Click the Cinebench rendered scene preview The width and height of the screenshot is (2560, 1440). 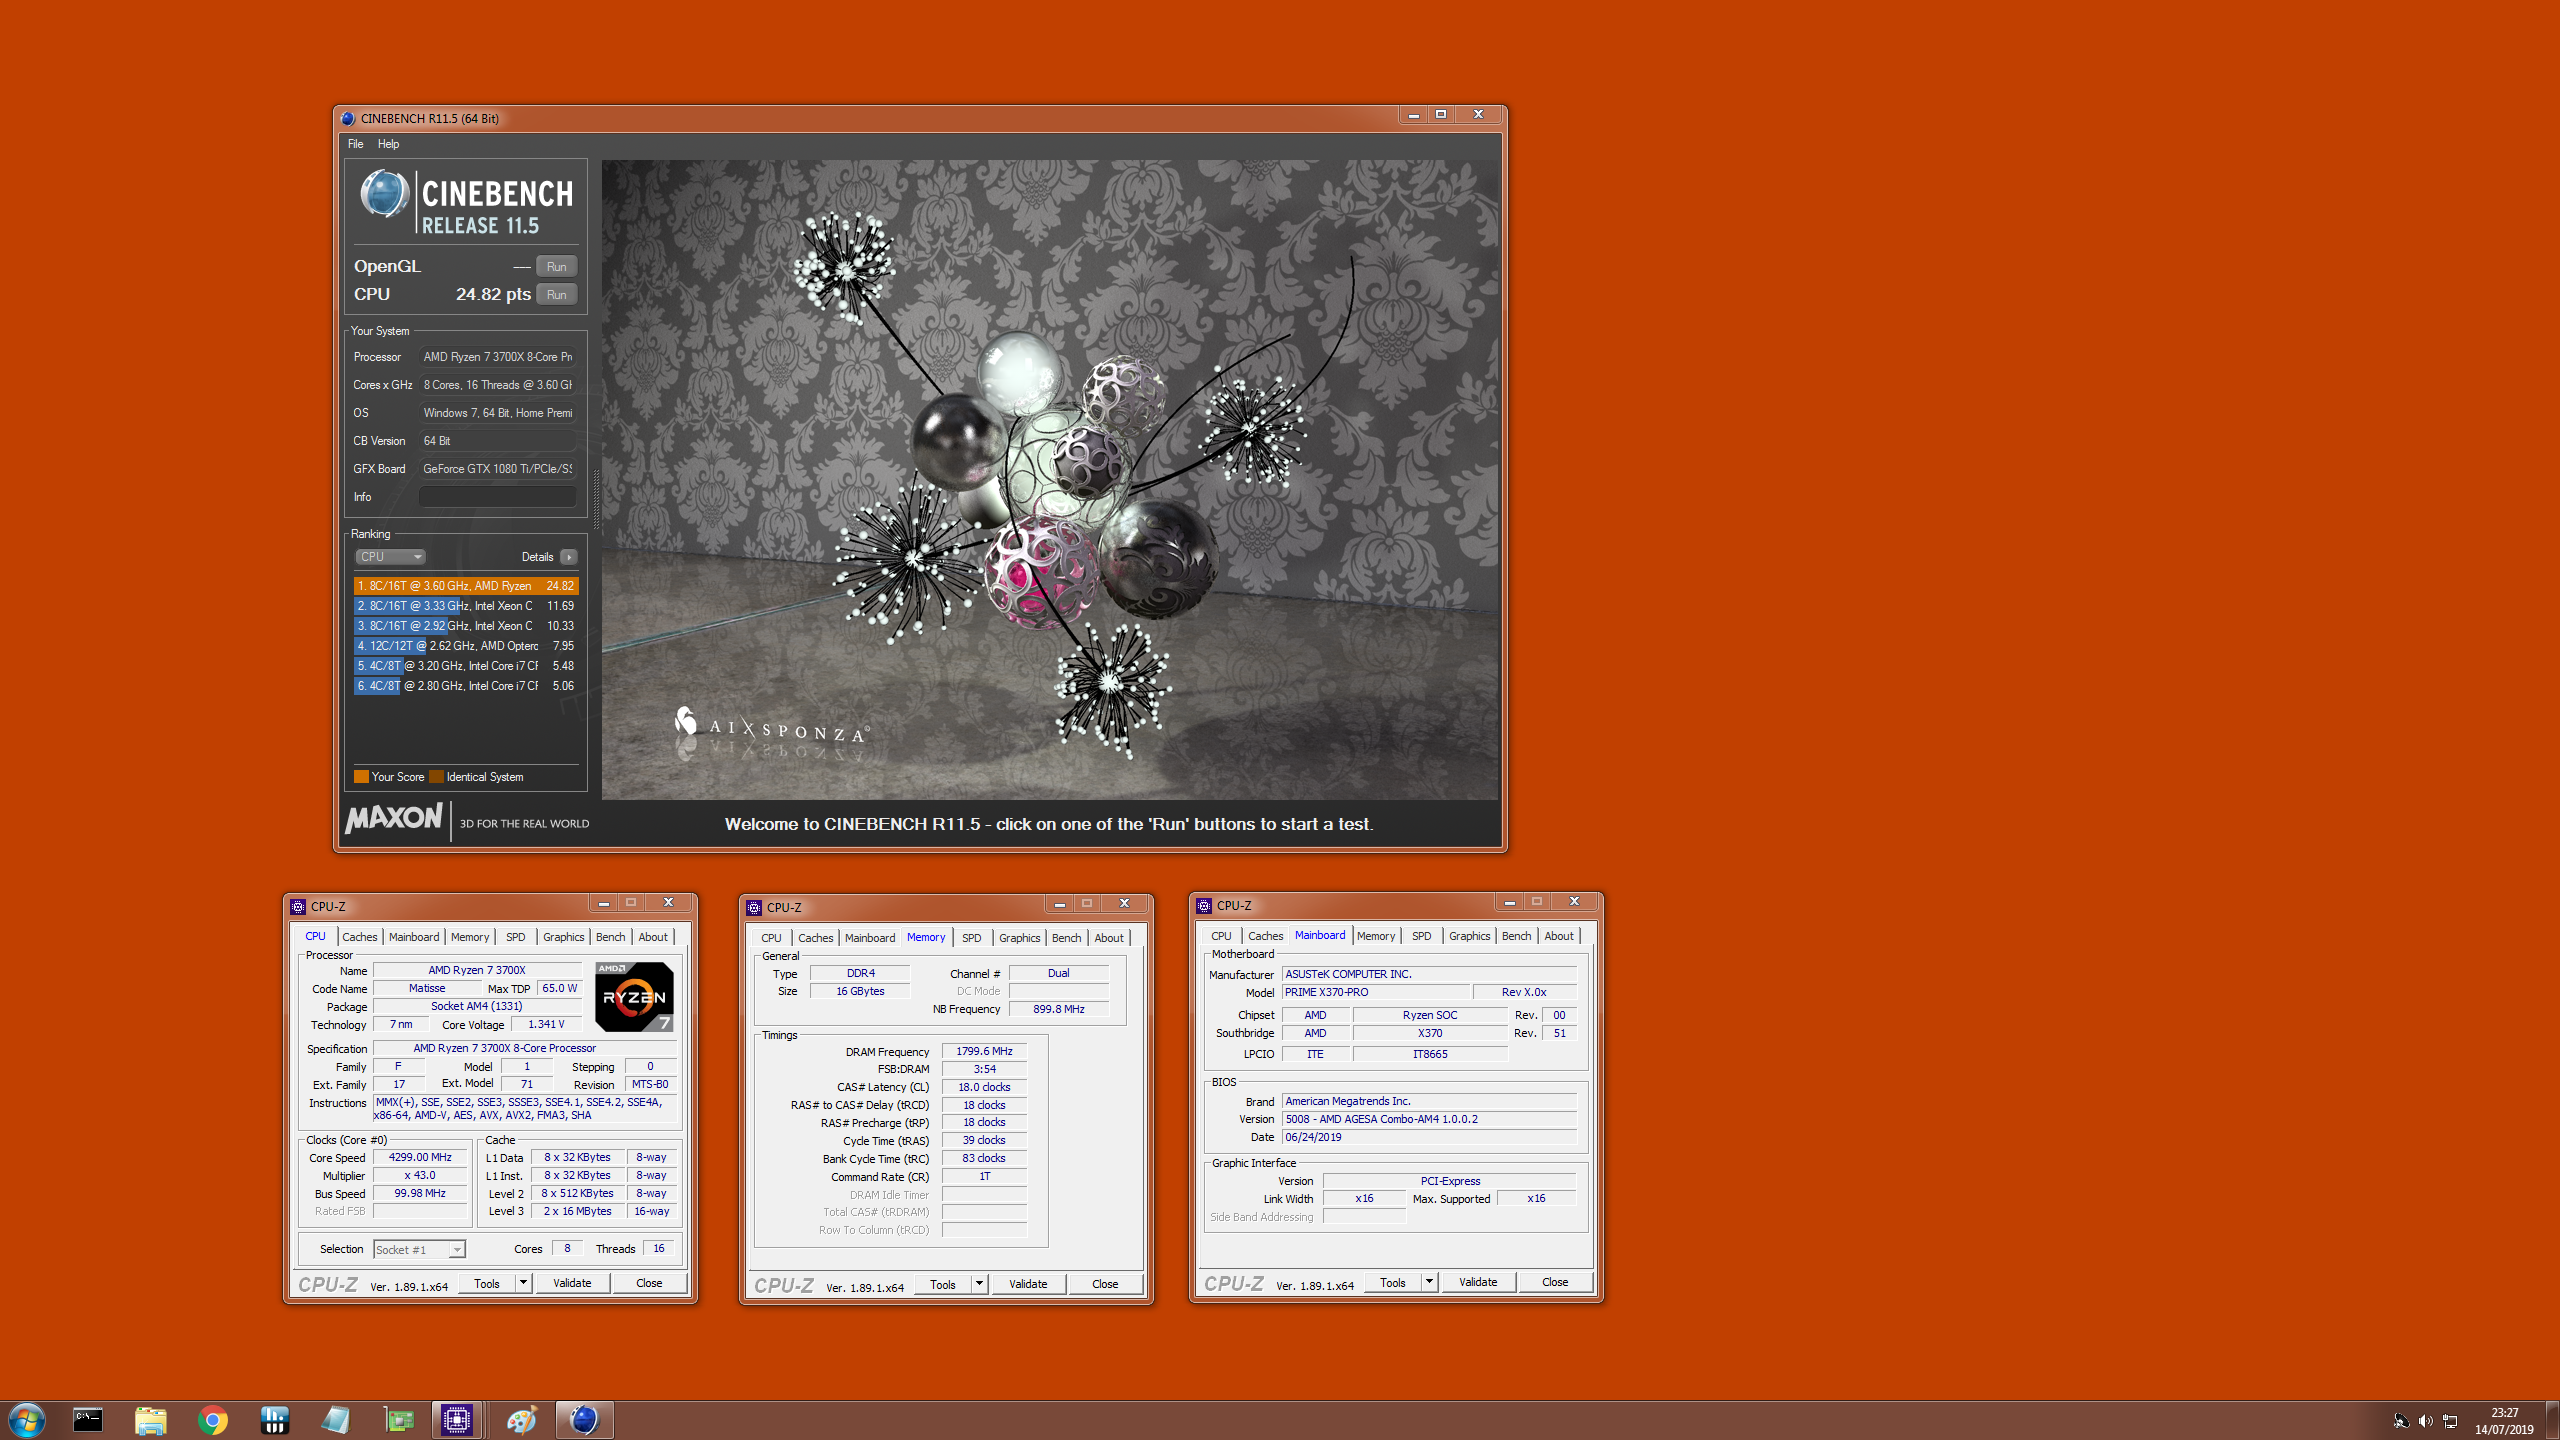(1050, 480)
